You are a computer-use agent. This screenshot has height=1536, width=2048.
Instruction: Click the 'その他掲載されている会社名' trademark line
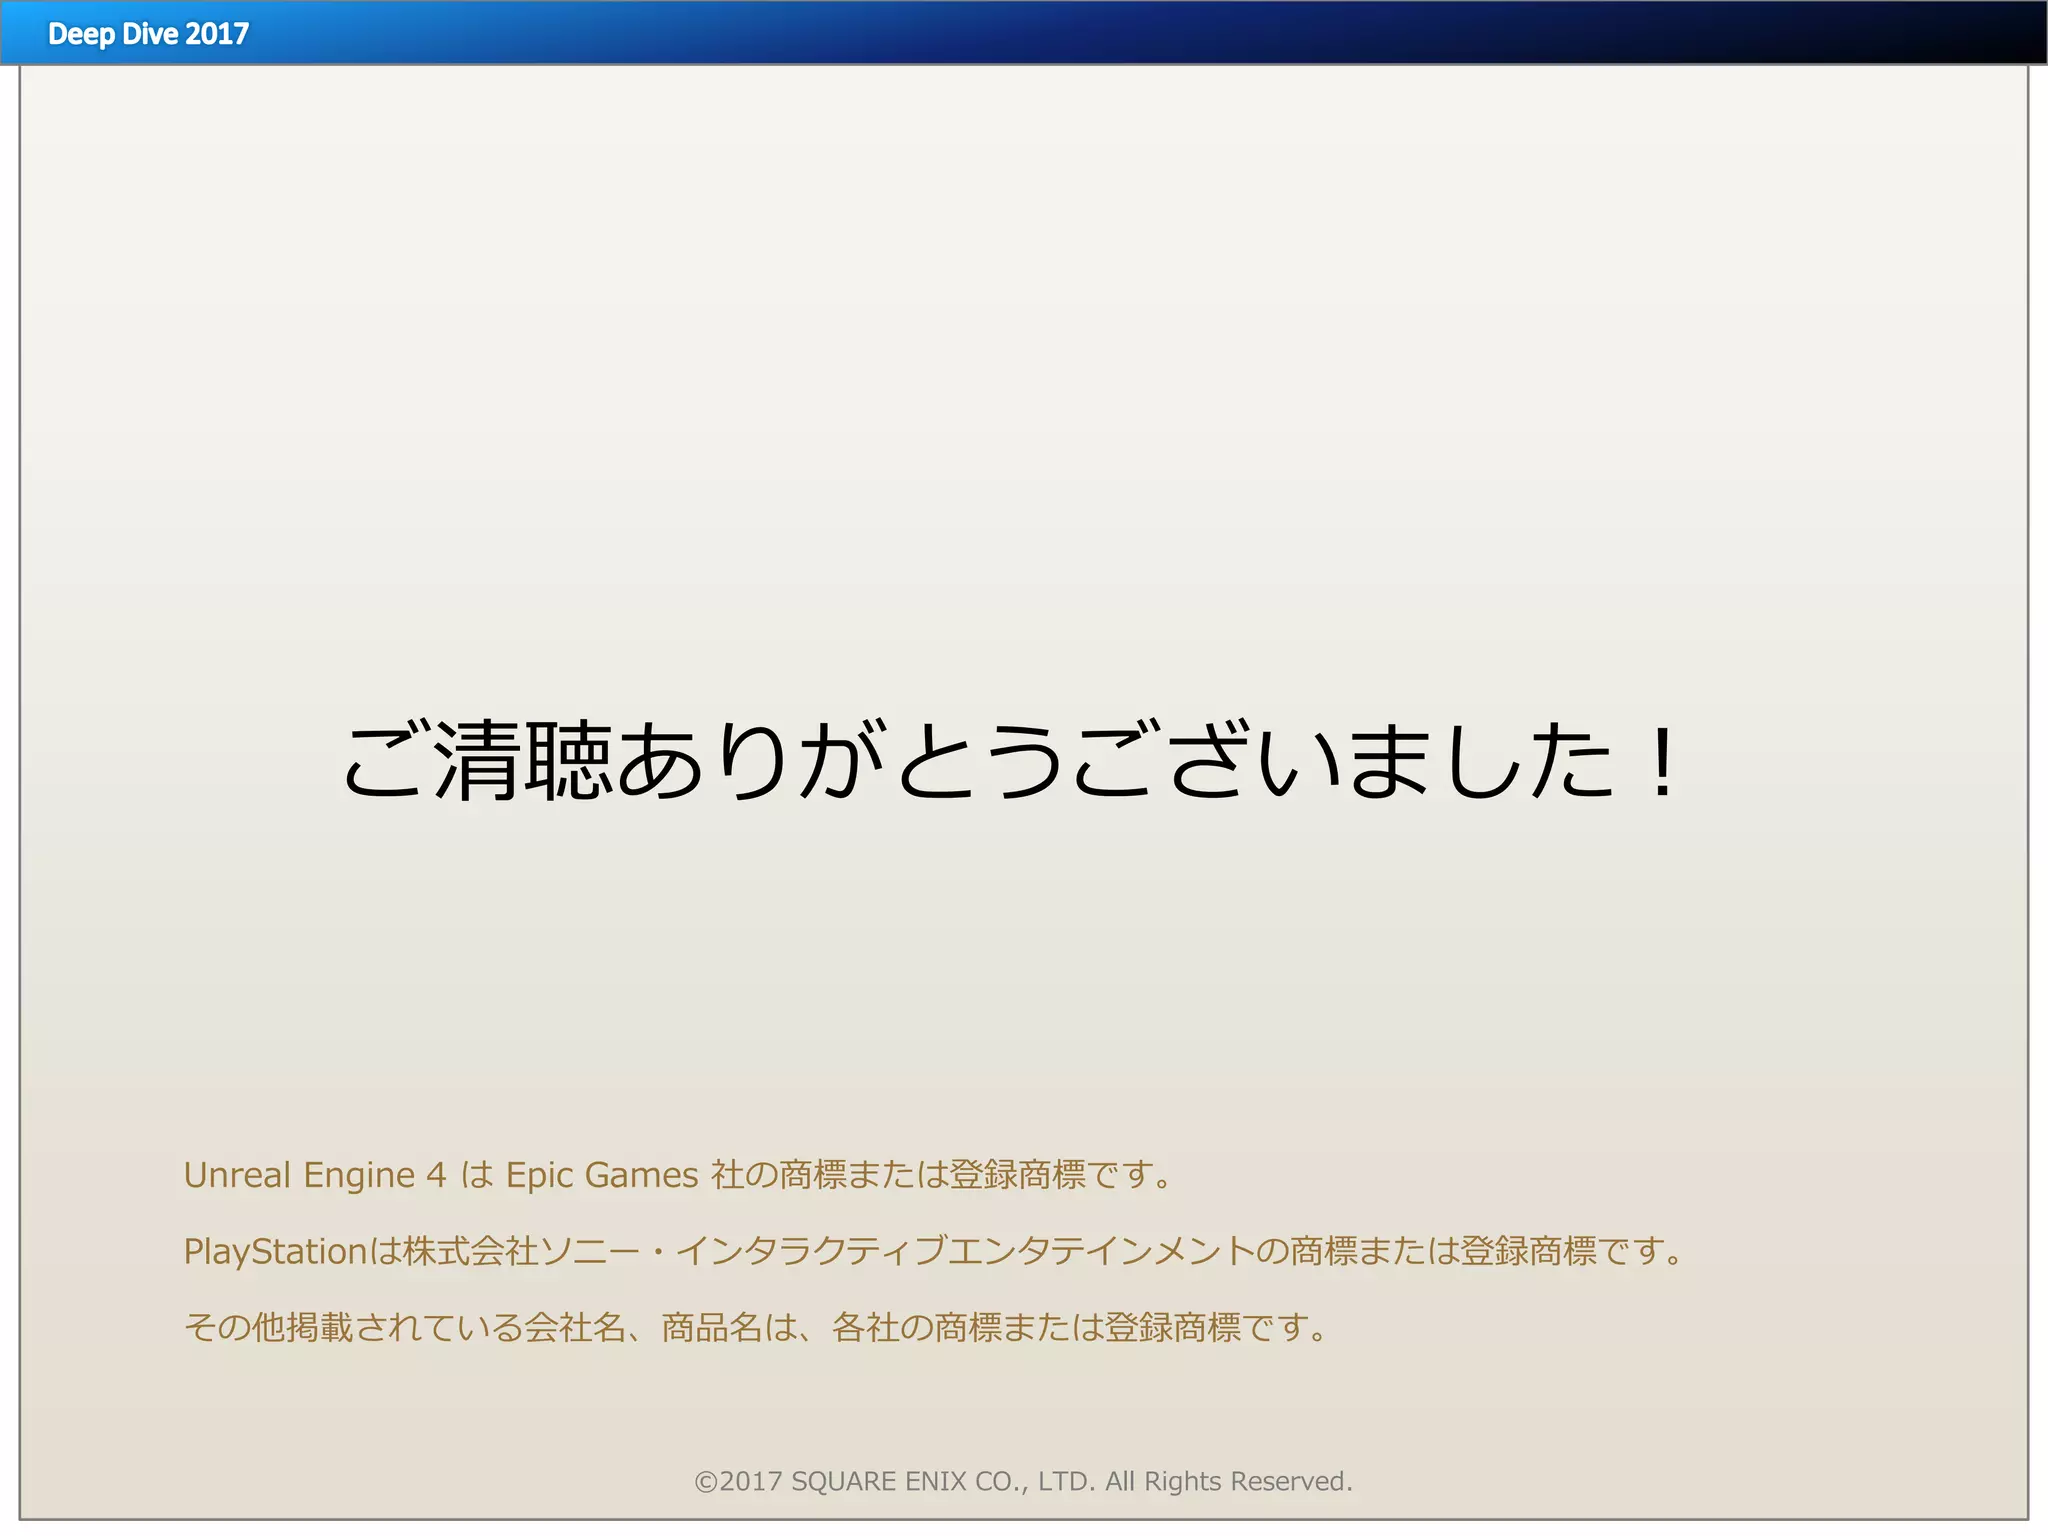[757, 1327]
